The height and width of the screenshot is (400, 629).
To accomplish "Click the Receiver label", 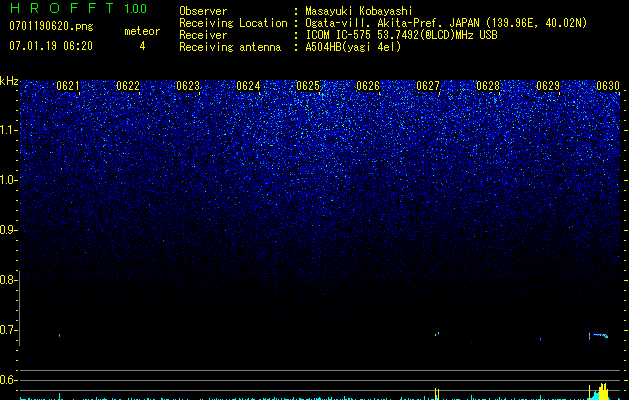I will tap(203, 35).
